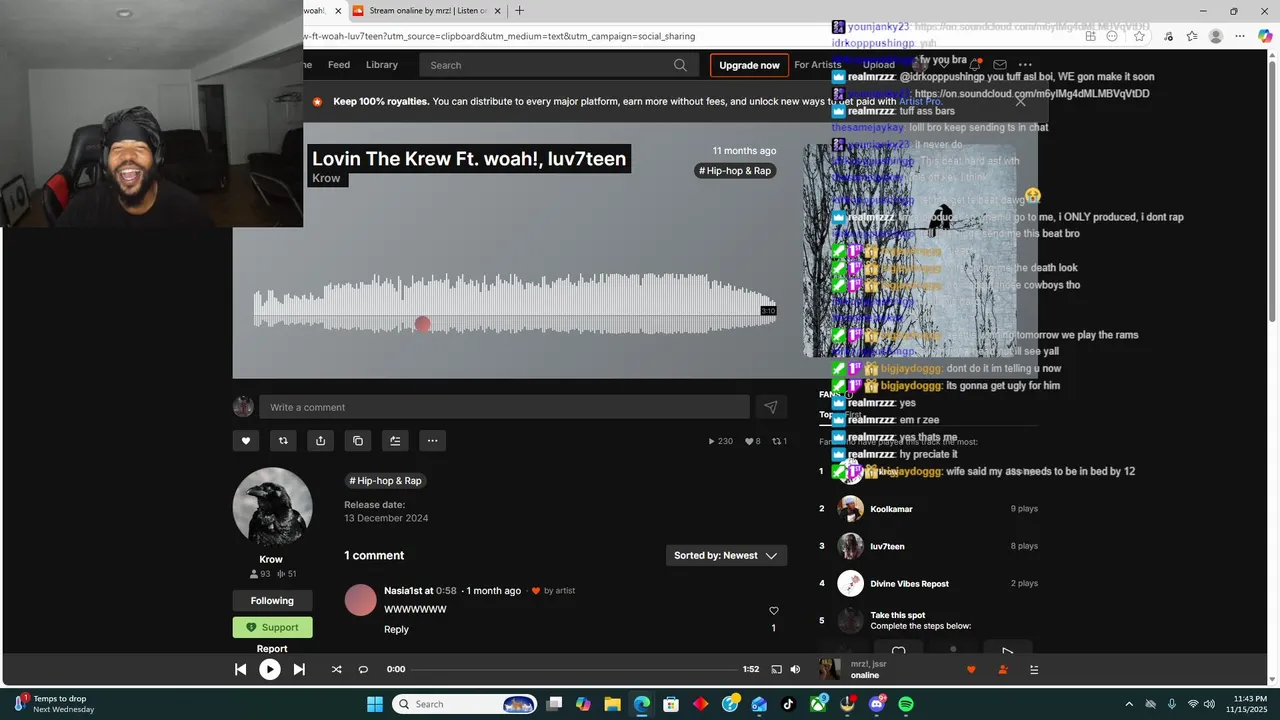Open the Sorted by: Newest dropdown
Screen dimensions: 1280x720
(726, 556)
